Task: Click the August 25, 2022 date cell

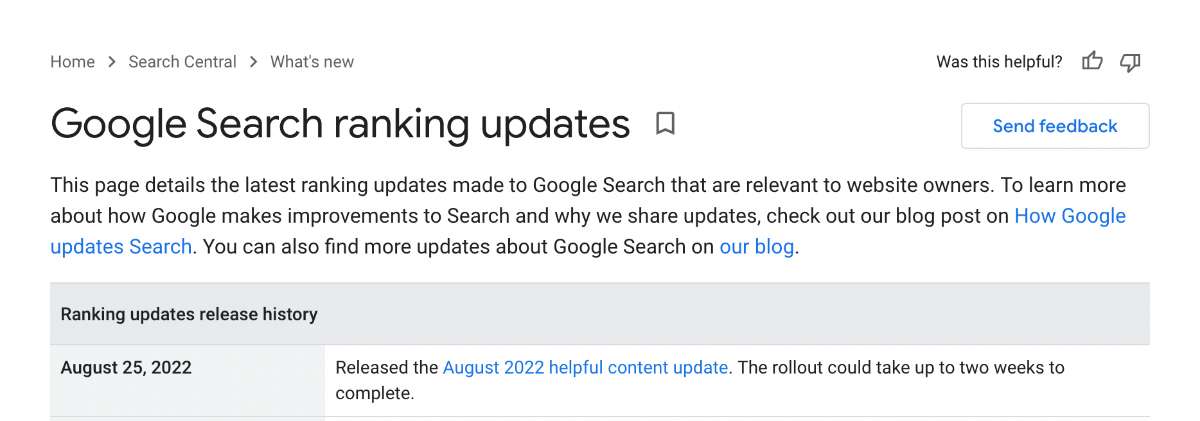Action: point(187,381)
